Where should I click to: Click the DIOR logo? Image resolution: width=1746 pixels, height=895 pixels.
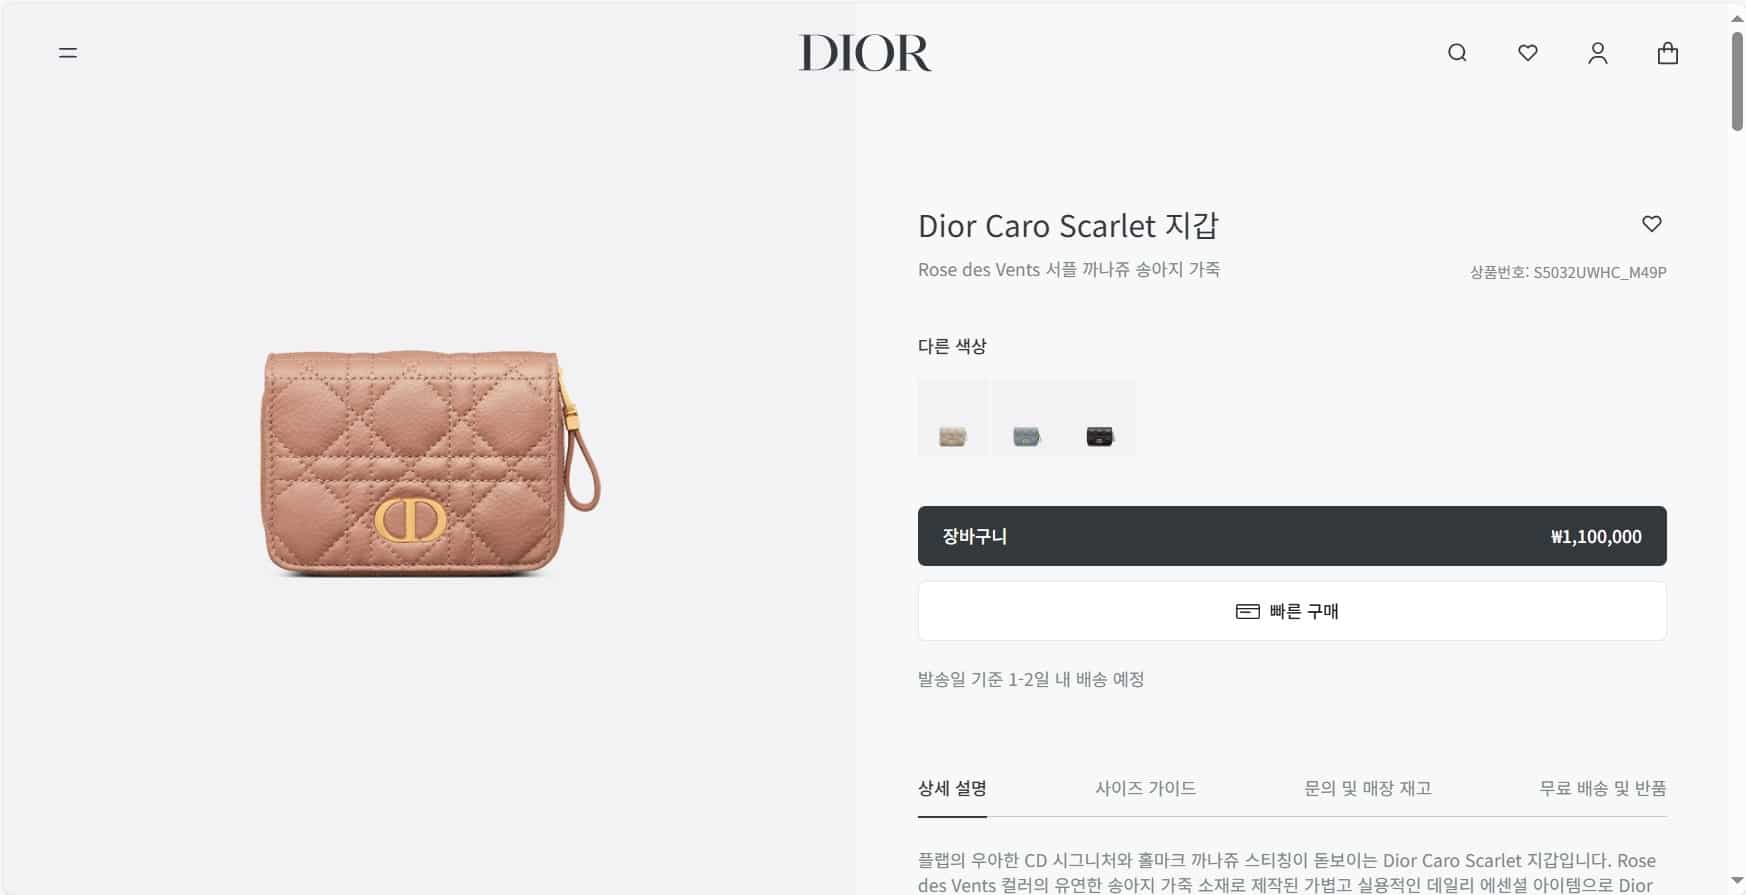coord(864,53)
